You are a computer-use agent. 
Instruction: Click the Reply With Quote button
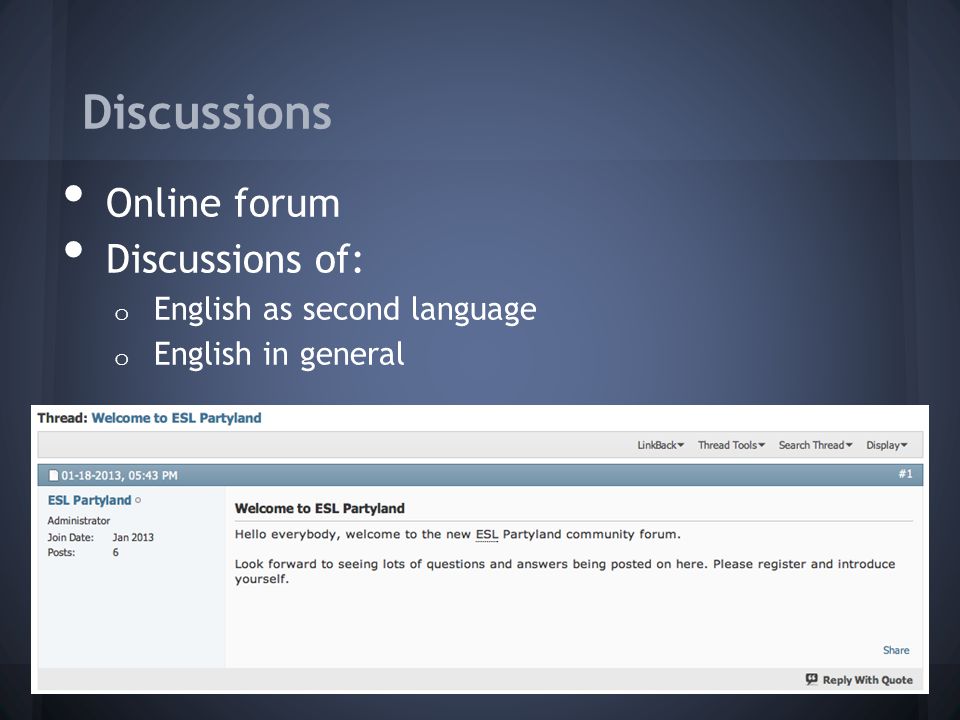[x=859, y=680]
